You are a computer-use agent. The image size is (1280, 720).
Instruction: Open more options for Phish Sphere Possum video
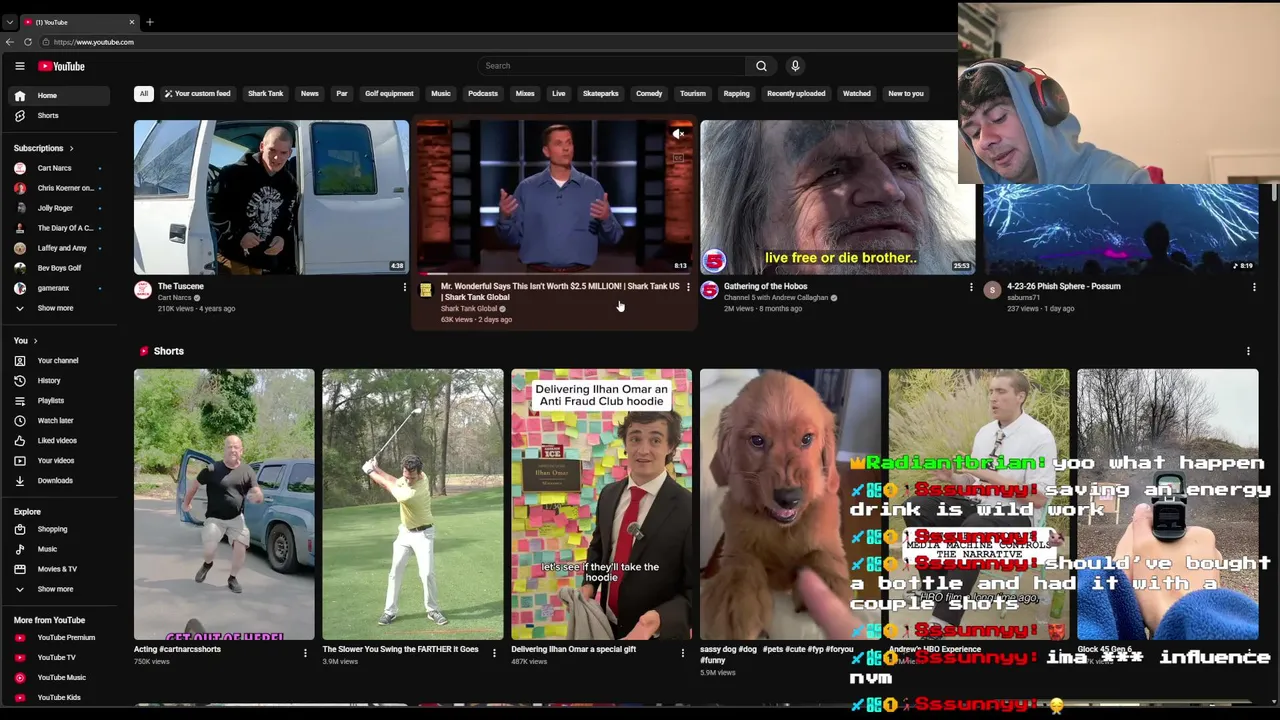coord(1253,288)
